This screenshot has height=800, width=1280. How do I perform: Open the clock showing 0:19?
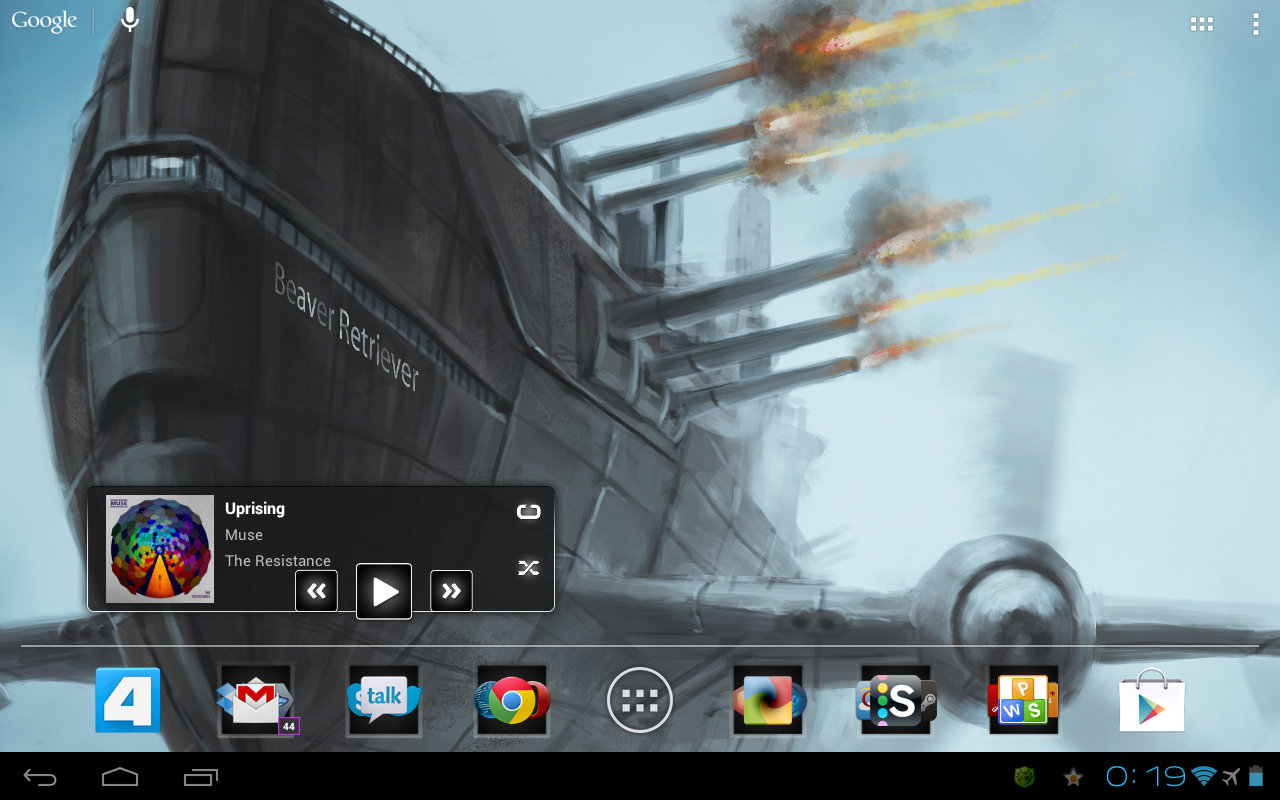pos(1146,776)
